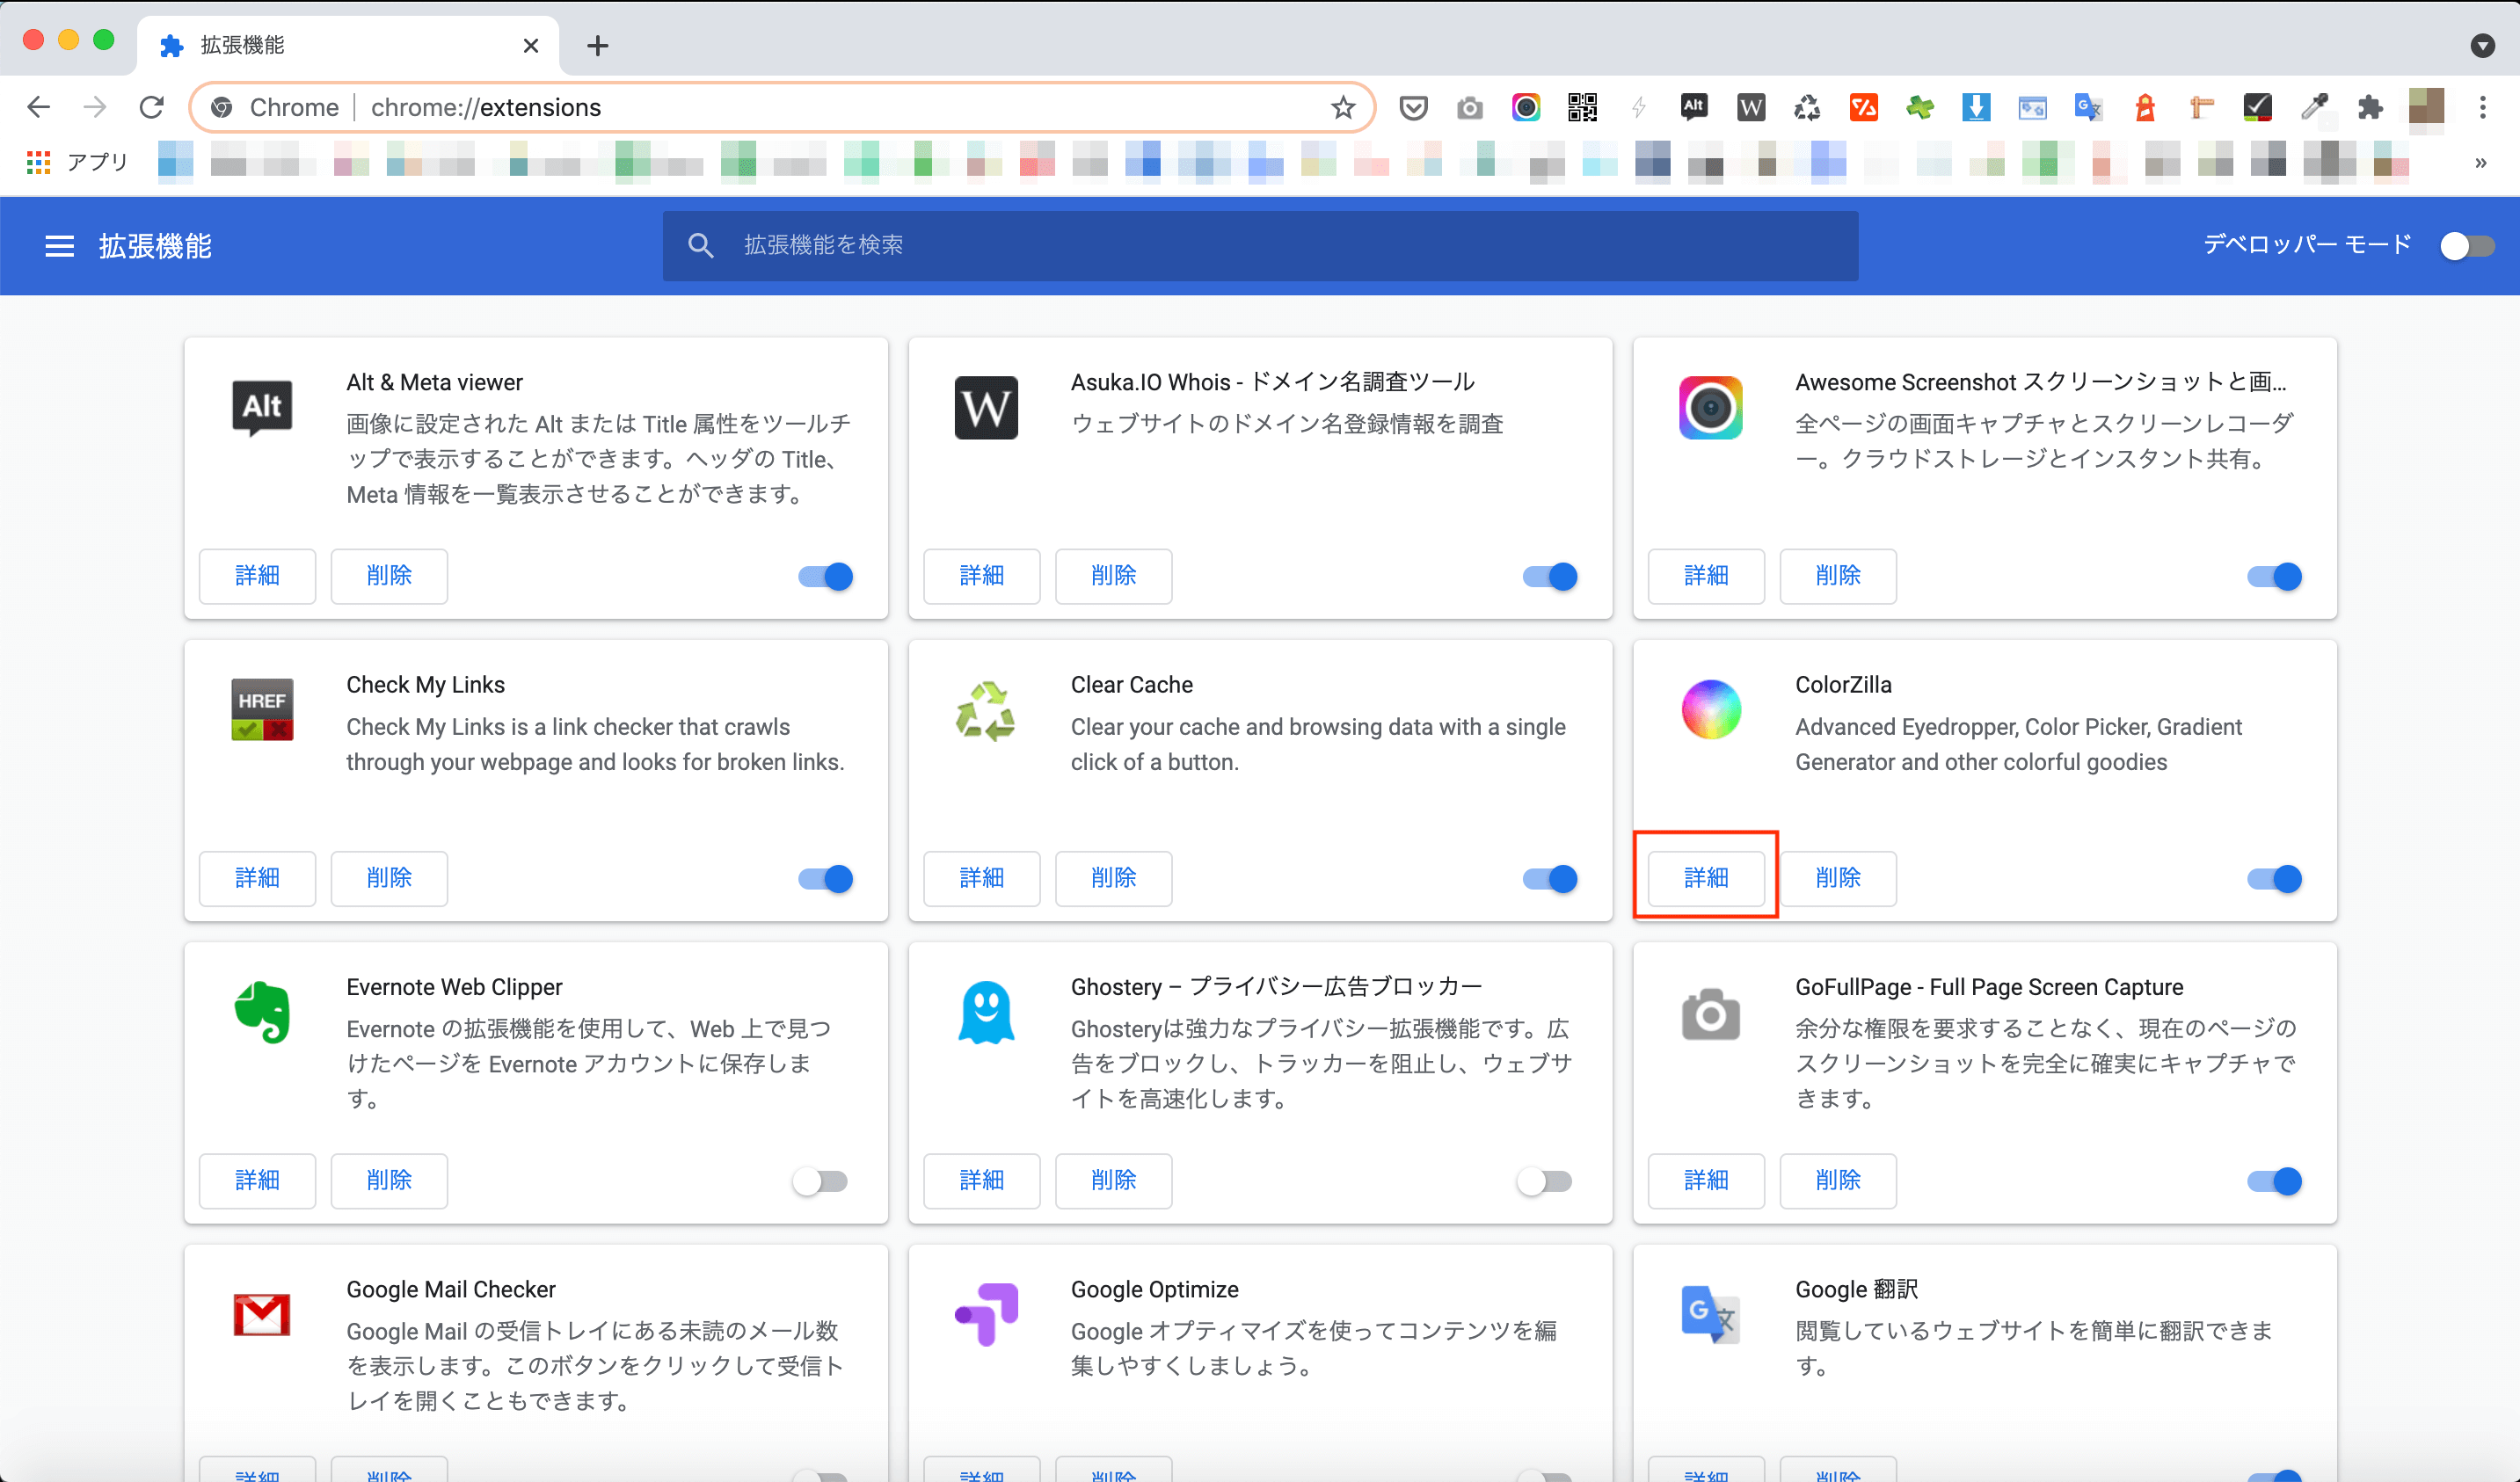
Task: Disable the Asuka.IO Whois extension toggle
Action: click(1550, 577)
